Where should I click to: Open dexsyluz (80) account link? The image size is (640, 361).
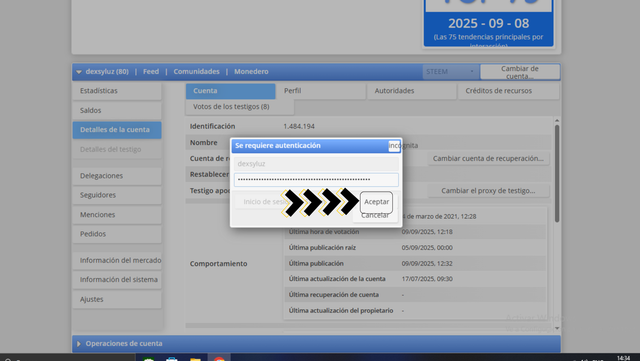pos(107,71)
